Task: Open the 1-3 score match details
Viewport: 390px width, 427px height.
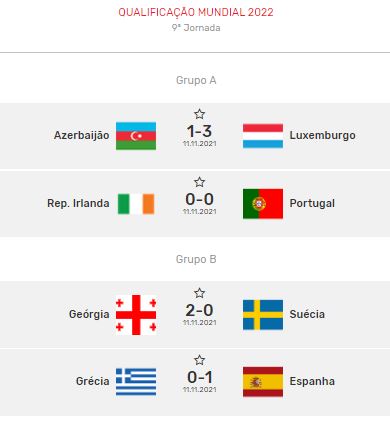Action: coord(199,131)
